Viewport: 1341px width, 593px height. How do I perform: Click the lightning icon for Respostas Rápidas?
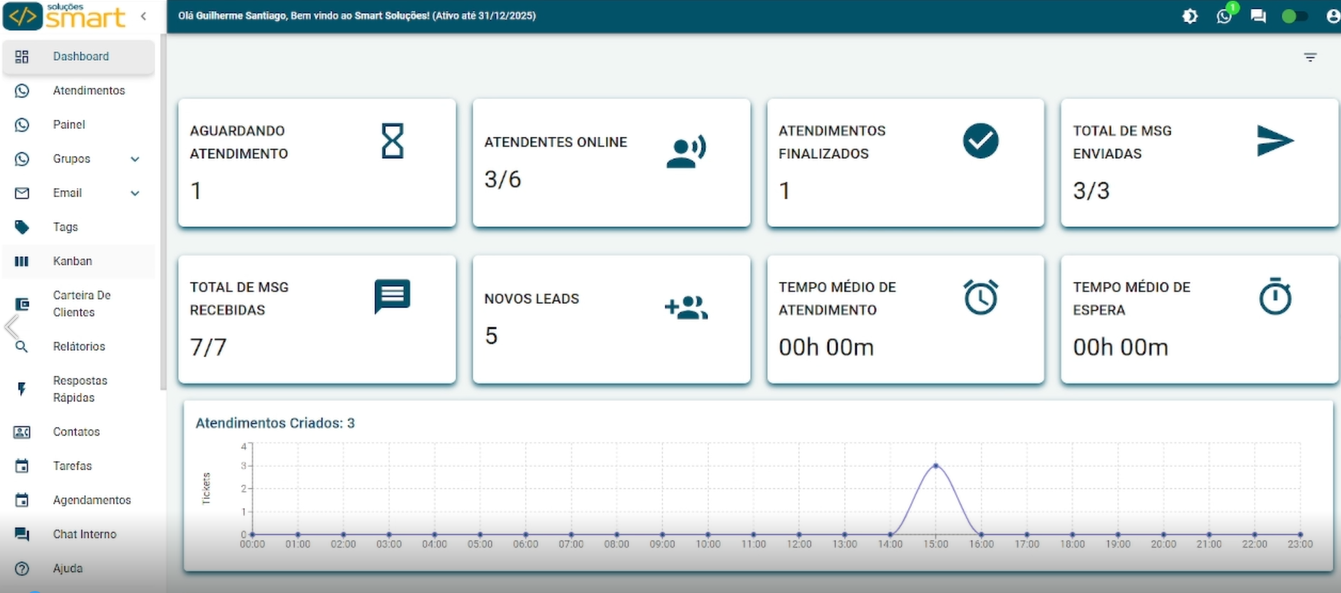(x=22, y=389)
